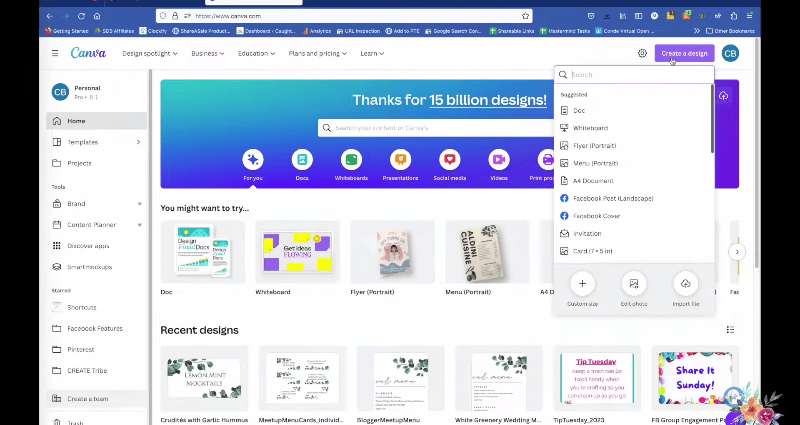Select the Docs category icon
Screen dimensions: 800x425
302,160
